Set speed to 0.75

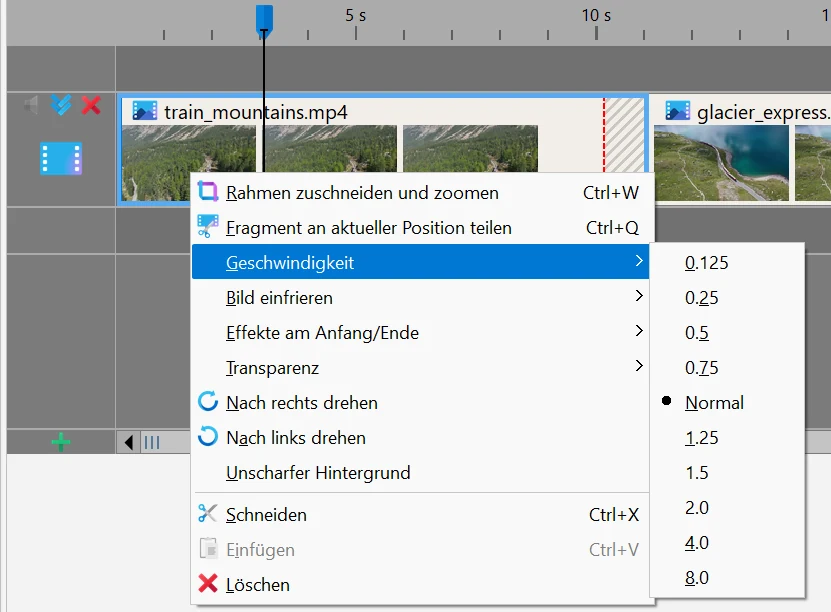[x=727, y=368]
